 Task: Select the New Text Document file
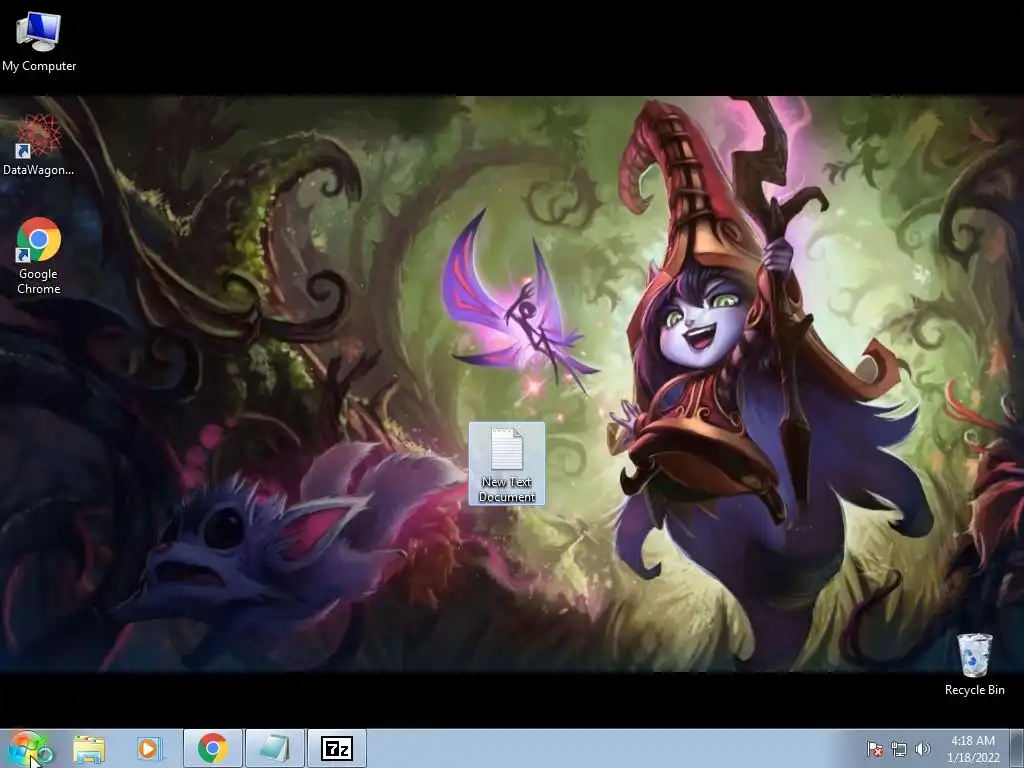point(507,463)
